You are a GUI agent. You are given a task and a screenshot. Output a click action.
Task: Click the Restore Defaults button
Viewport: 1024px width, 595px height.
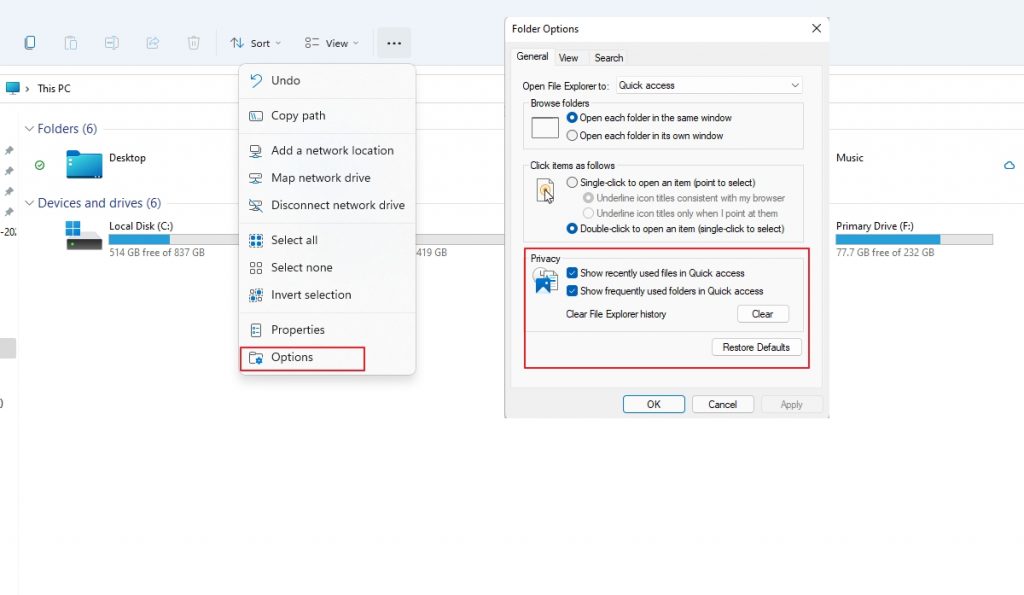click(x=759, y=347)
